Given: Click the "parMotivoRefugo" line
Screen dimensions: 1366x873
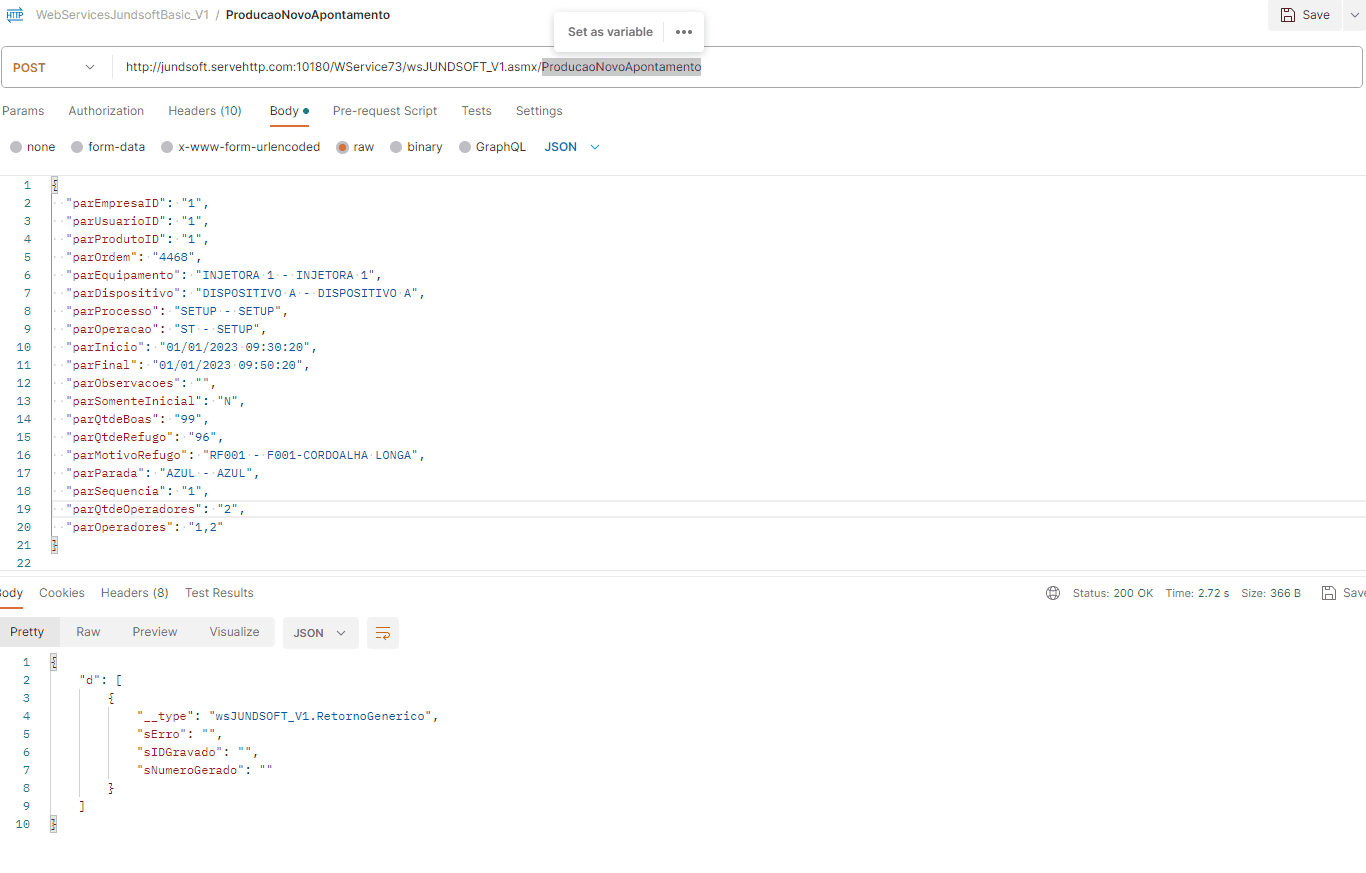Looking at the screenshot, I should click(x=246, y=455).
